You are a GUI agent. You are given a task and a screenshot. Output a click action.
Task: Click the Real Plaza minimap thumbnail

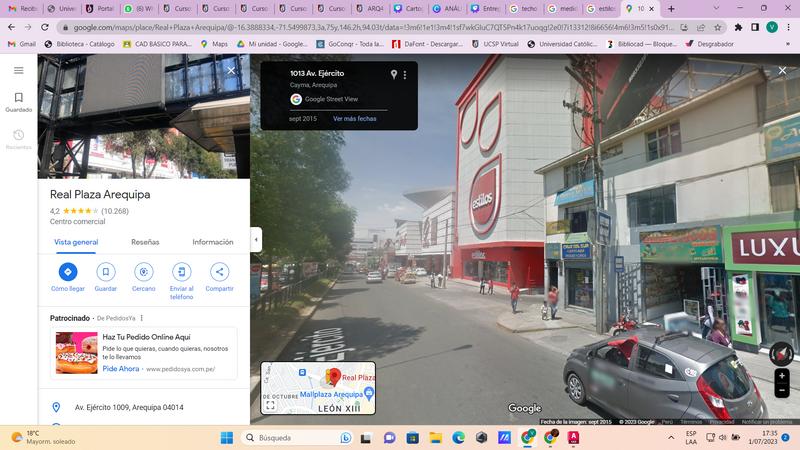point(318,388)
